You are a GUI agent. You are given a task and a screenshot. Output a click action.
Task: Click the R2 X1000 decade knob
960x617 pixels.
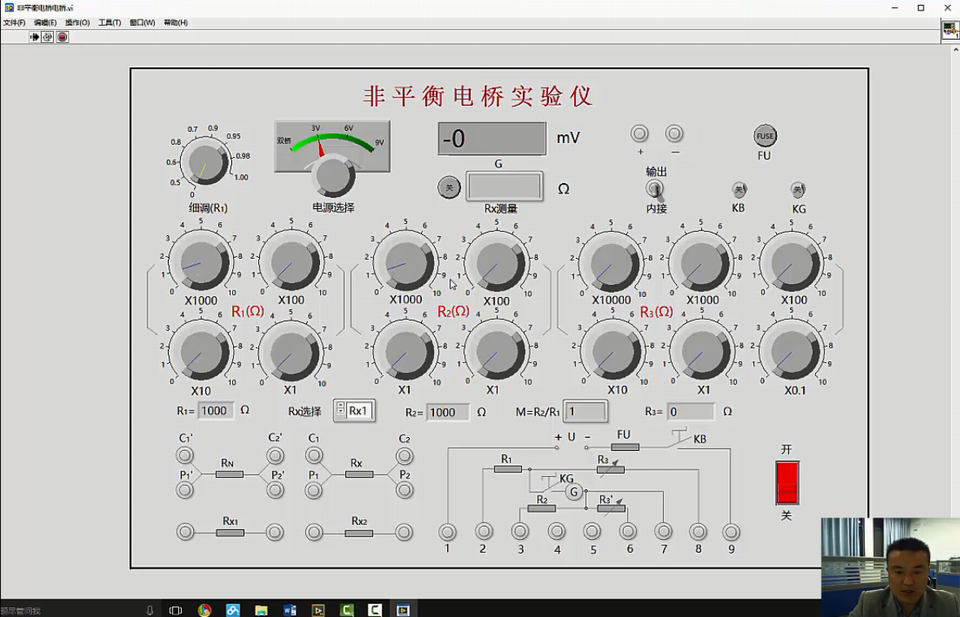405,261
